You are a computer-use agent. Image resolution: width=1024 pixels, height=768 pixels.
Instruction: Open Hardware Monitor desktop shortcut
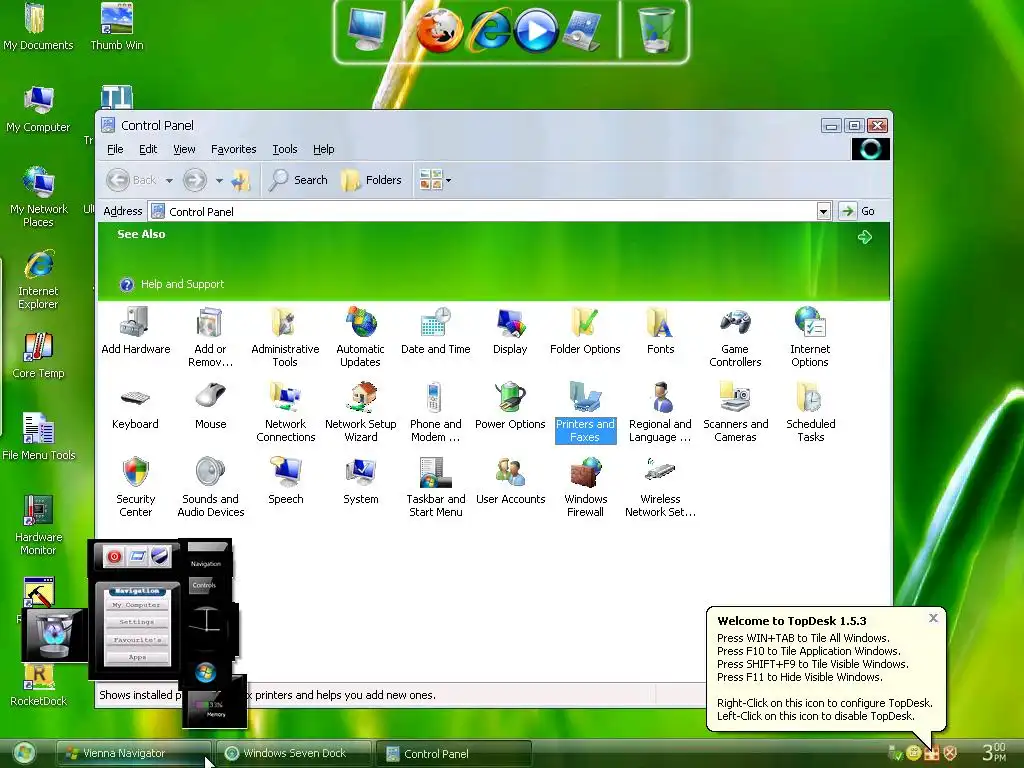[x=38, y=525]
